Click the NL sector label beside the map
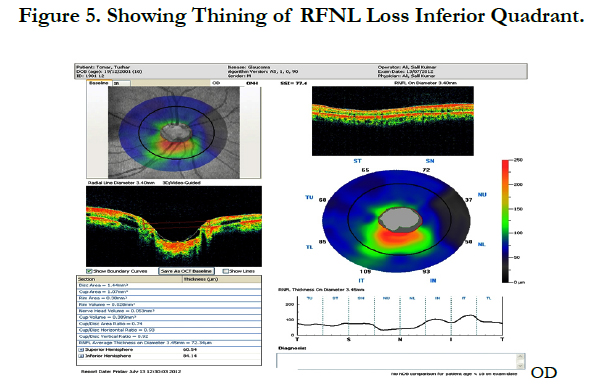 [x=482, y=244]
